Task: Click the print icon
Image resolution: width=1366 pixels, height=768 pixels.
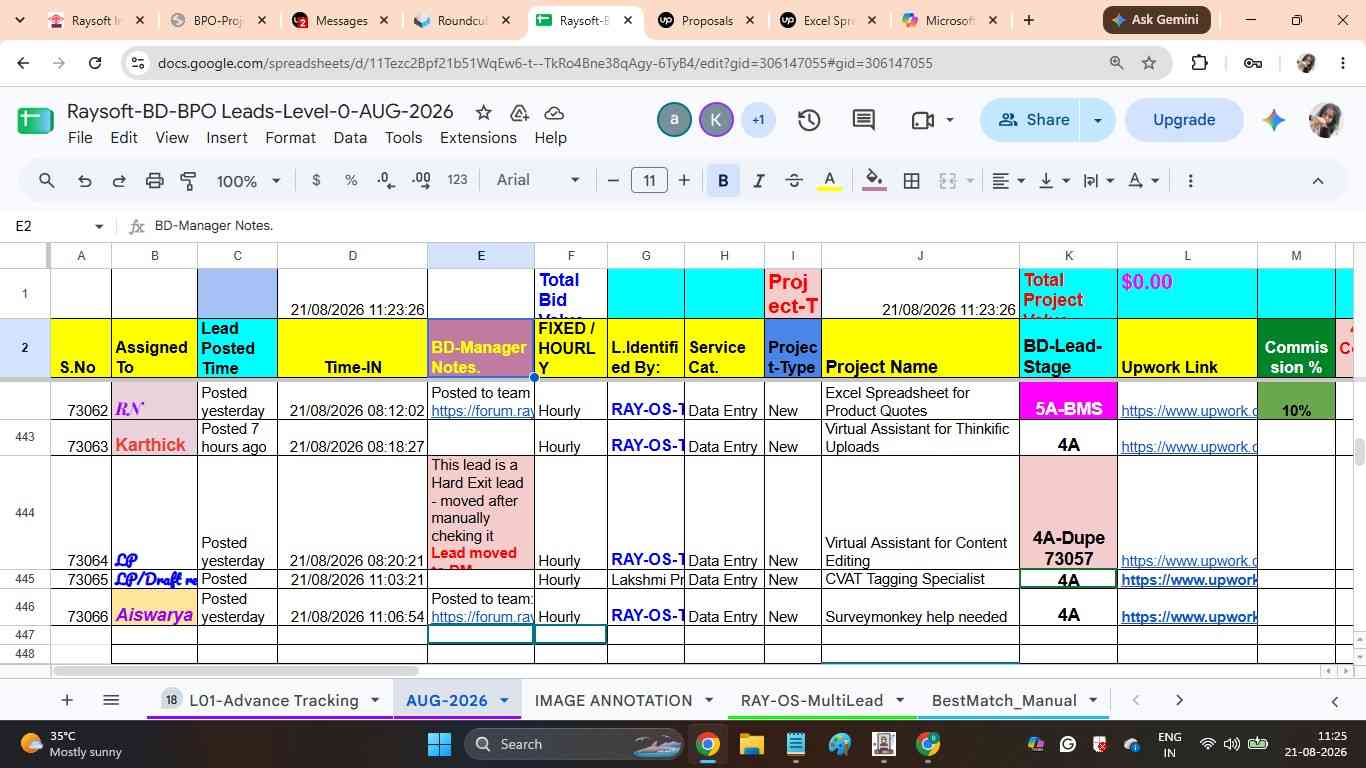Action: [154, 181]
